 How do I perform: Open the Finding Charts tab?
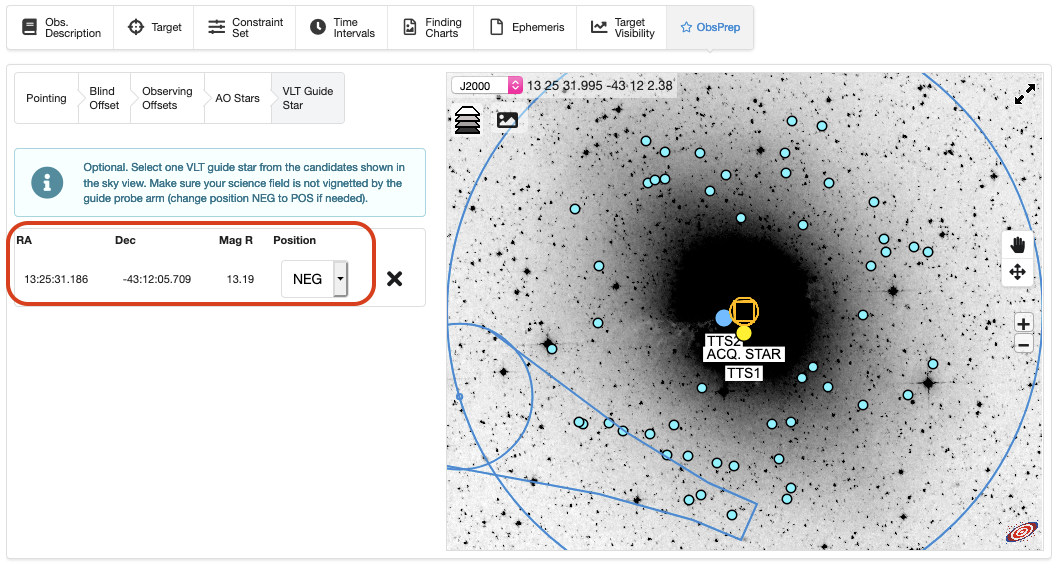[x=431, y=28]
